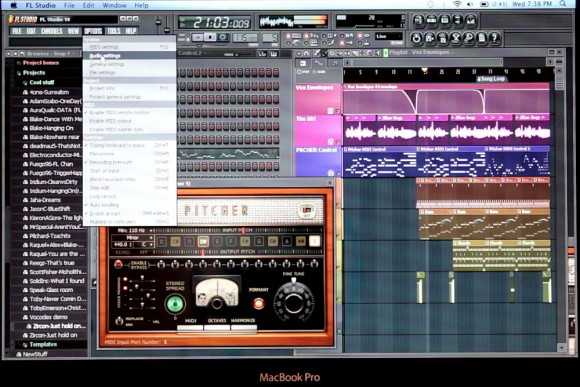Screen dimensions: 580x387
Task: Click the speaker icon in Playlist toolbar
Action: click(x=377, y=54)
